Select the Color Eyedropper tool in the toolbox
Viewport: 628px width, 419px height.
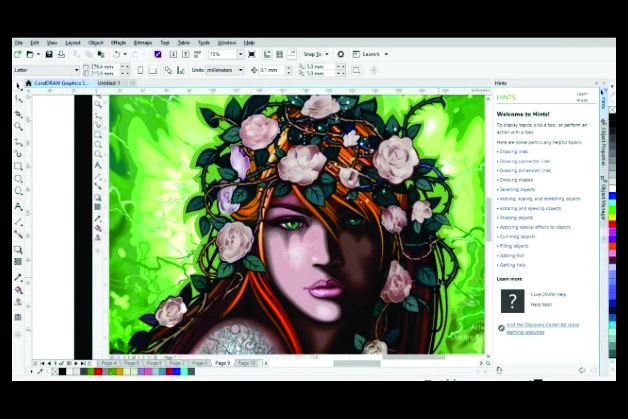pos(18,277)
